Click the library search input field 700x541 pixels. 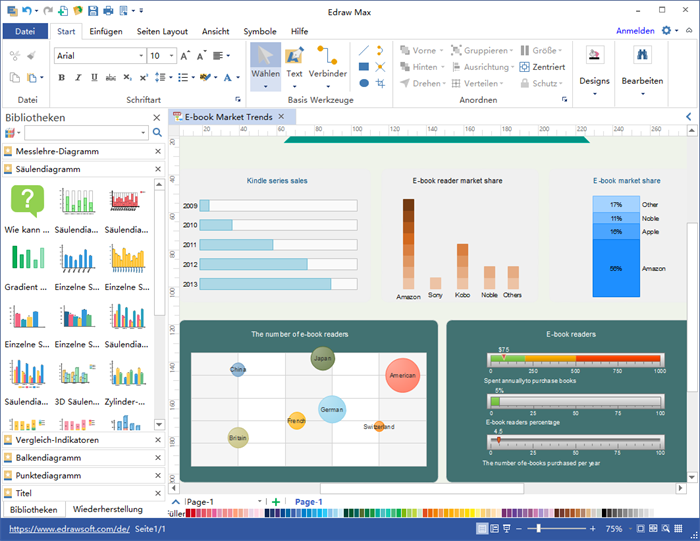[82, 133]
